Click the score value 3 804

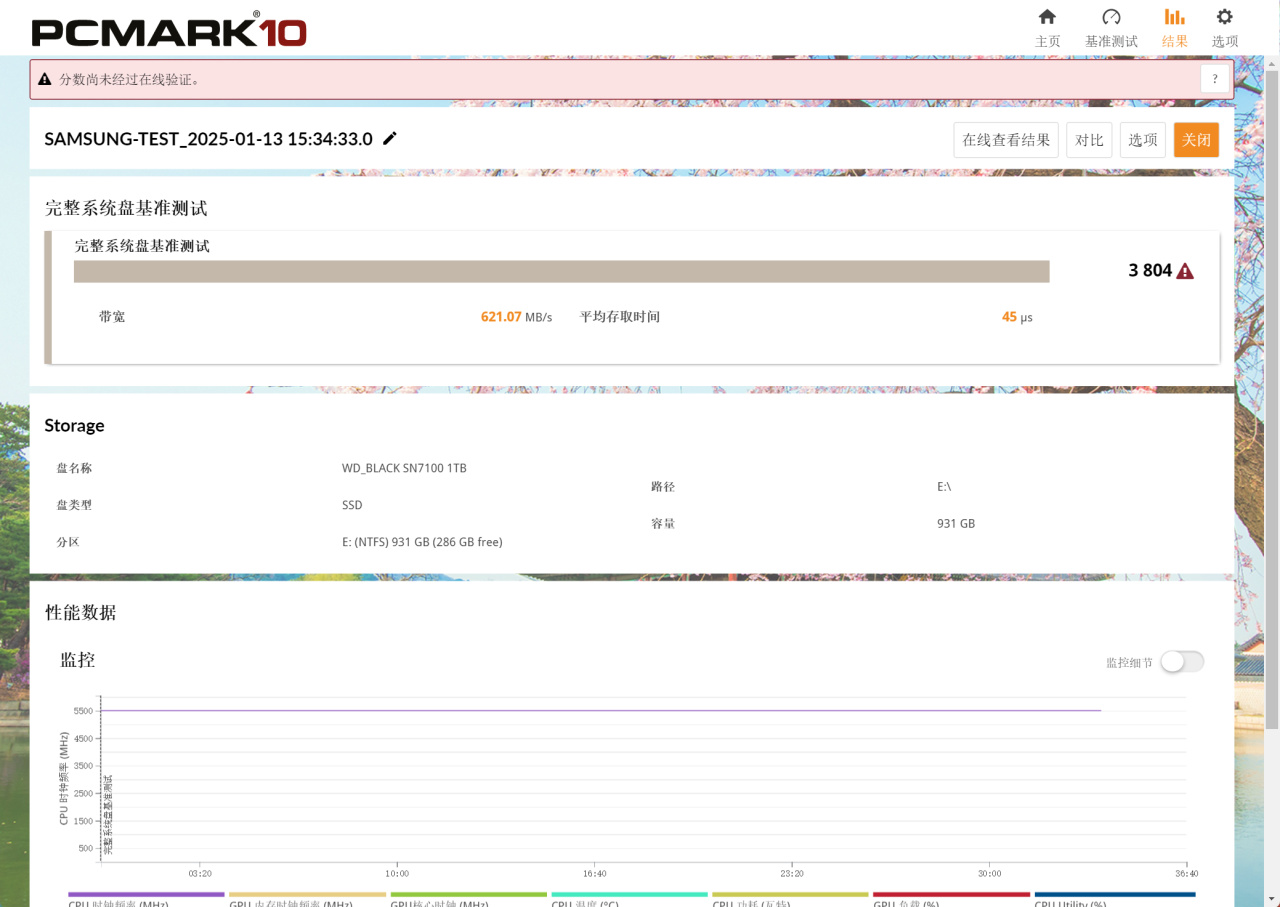click(x=1150, y=270)
